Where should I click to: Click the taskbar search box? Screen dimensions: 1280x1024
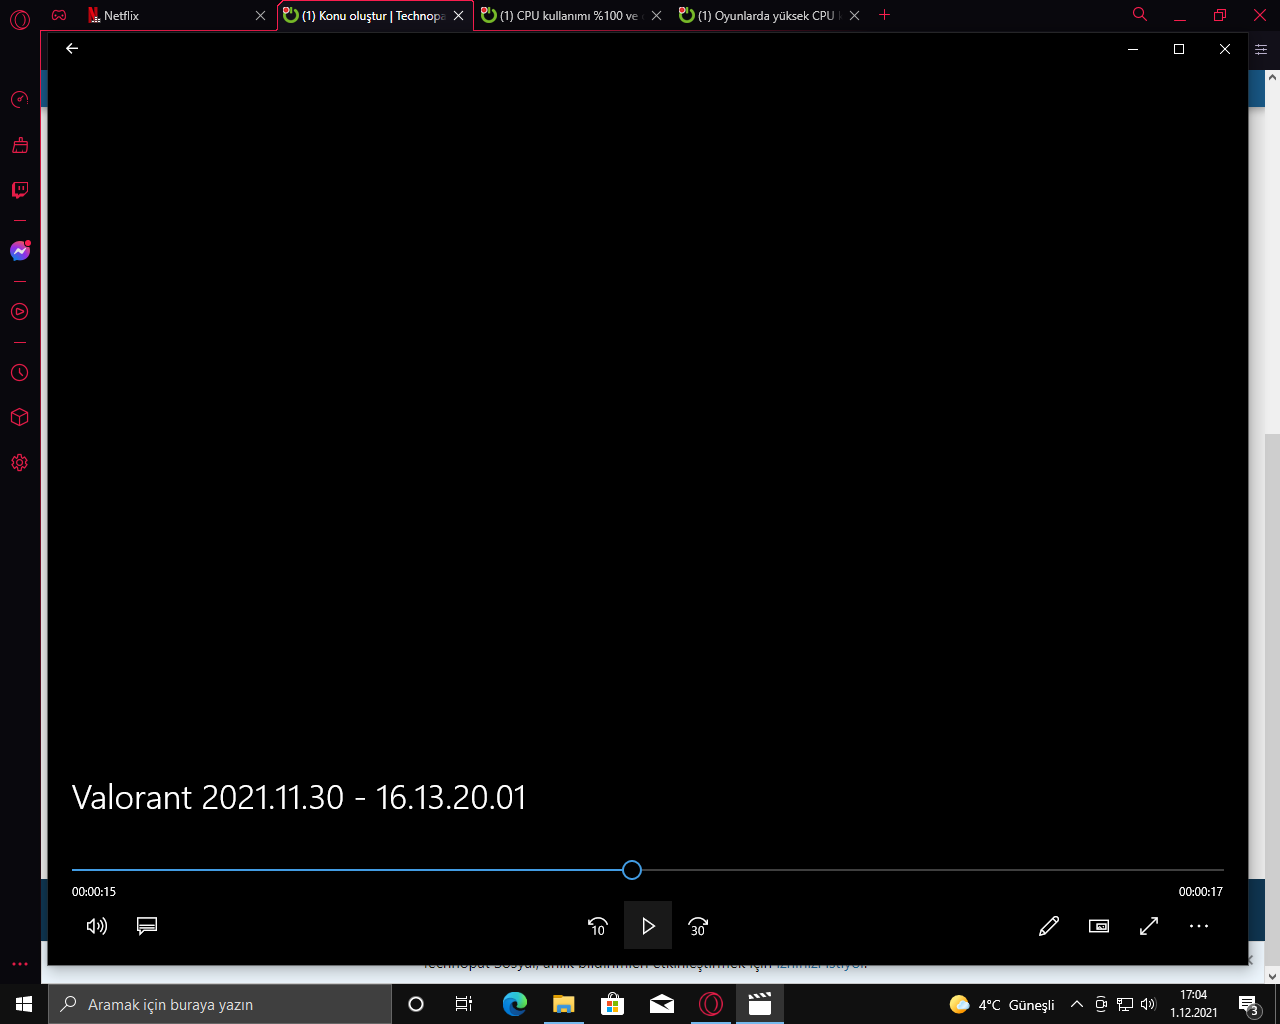coord(220,1004)
